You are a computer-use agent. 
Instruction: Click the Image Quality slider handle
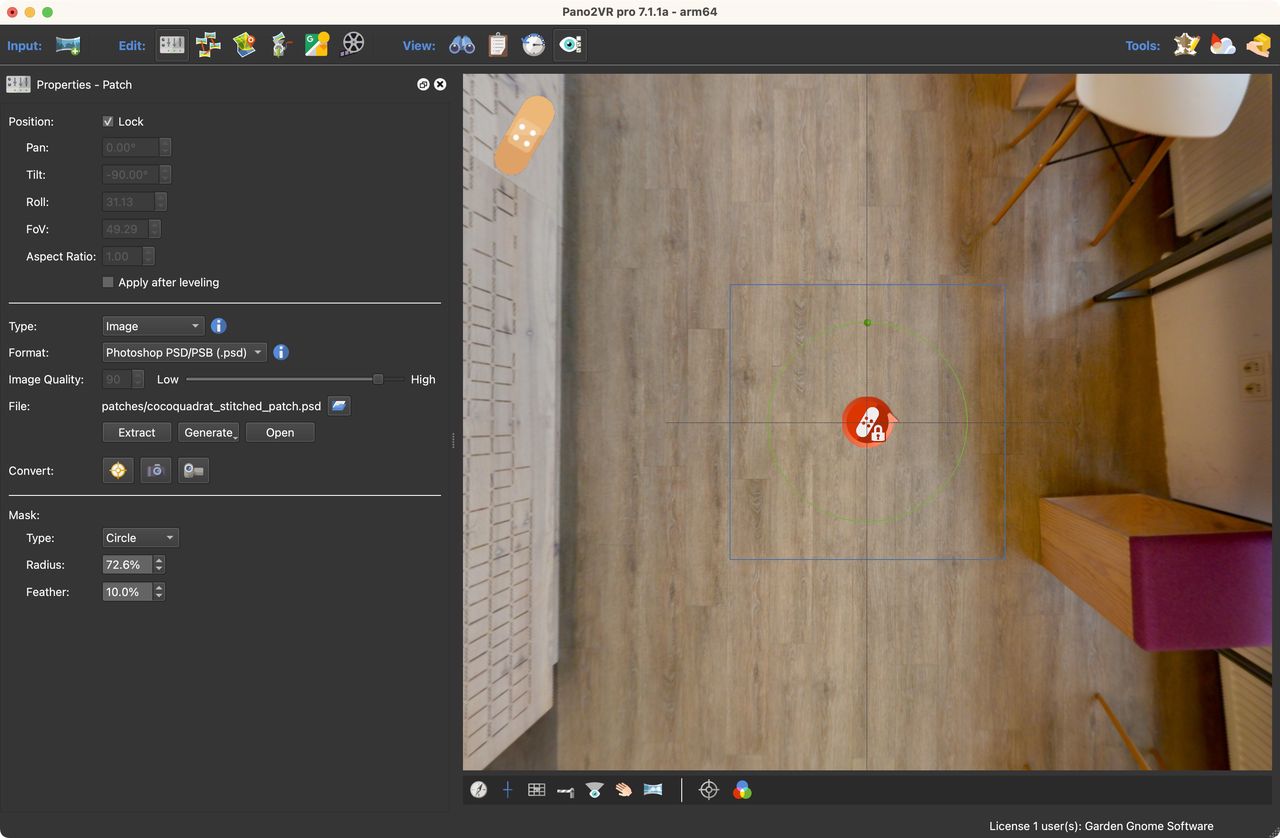coord(378,379)
